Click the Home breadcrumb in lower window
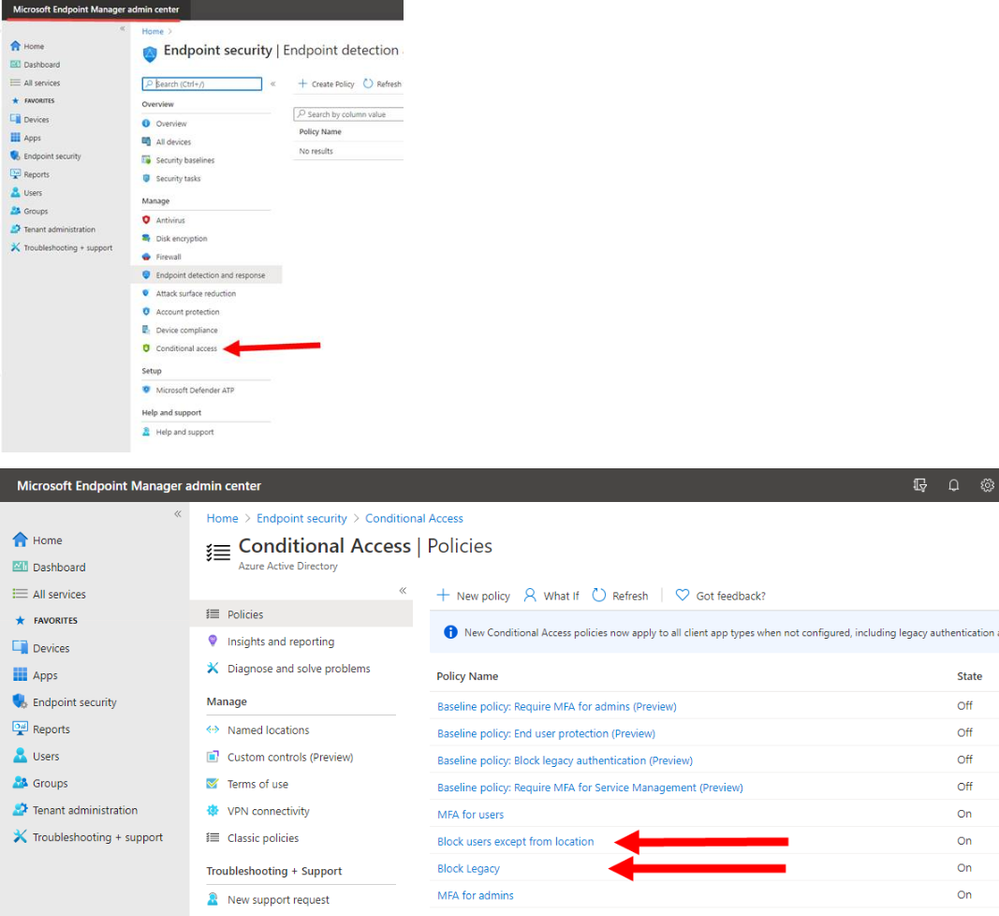The image size is (999, 916). point(222,519)
